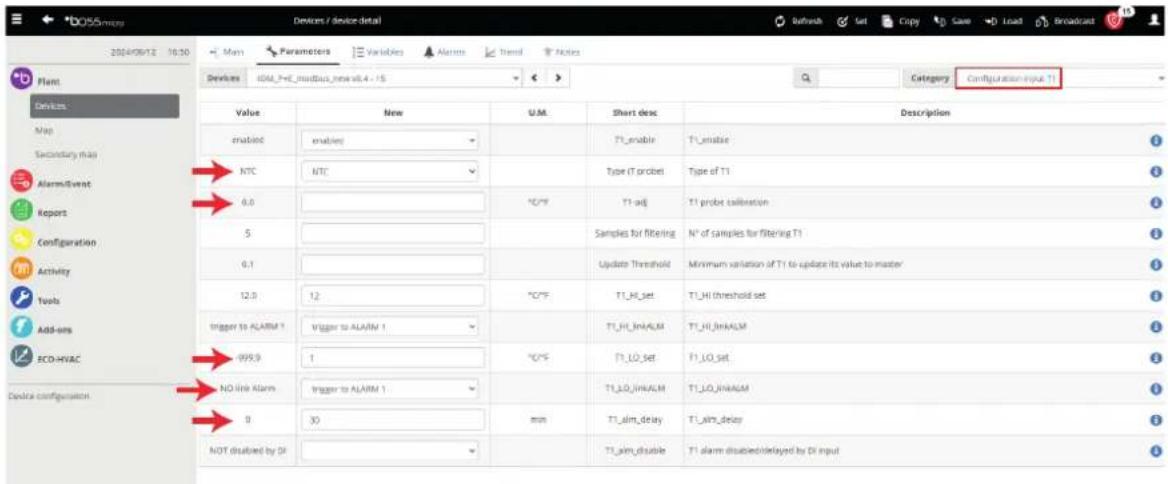This screenshot has width=1168, height=484.
Task: Click info icon for T1_alm_disable row
Action: [1157, 450]
